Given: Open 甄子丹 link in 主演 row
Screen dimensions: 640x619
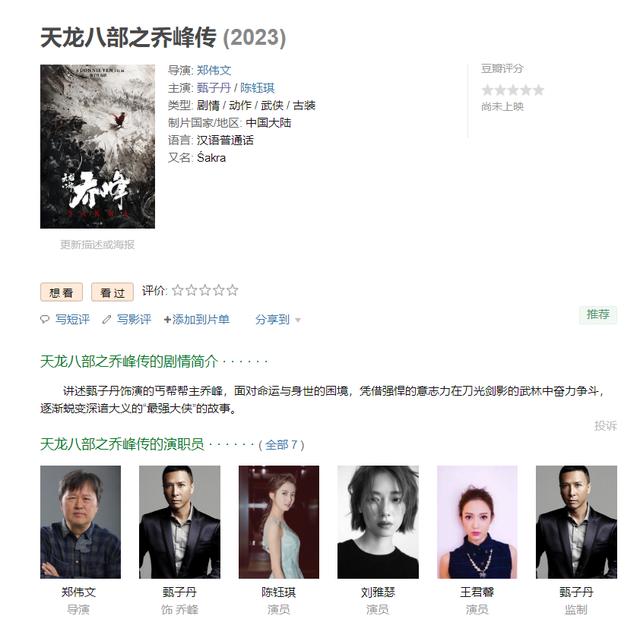Looking at the screenshot, I should coord(214,88).
